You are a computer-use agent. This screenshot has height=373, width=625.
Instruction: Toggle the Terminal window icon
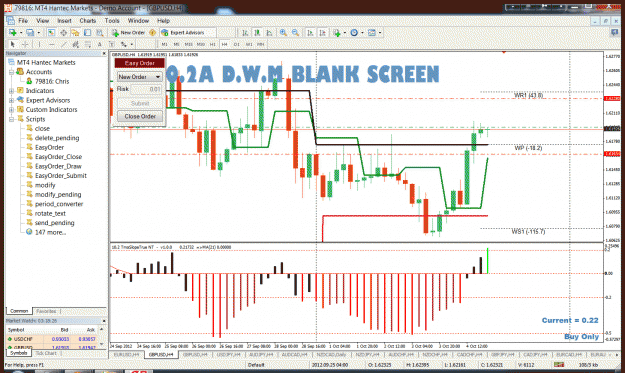[x=87, y=33]
